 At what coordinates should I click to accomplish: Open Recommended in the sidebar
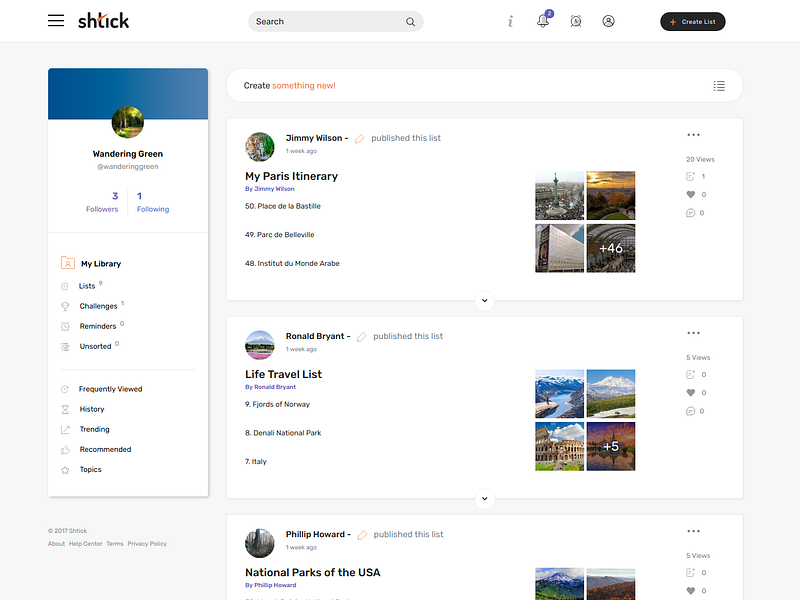click(105, 449)
